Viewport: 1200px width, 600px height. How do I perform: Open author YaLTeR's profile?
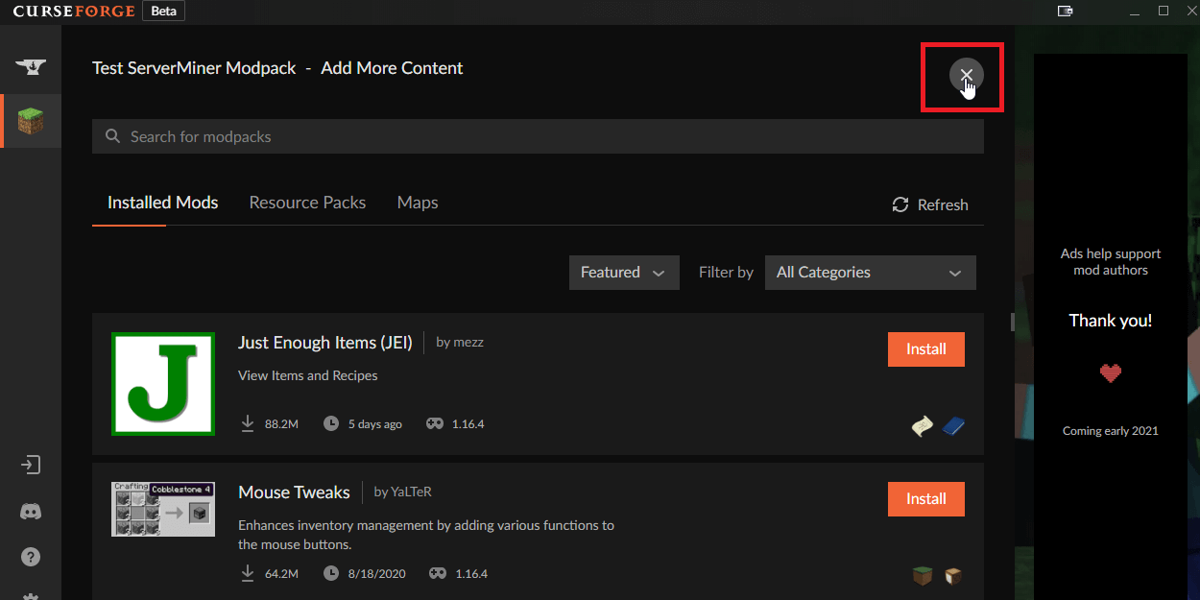[x=411, y=492]
